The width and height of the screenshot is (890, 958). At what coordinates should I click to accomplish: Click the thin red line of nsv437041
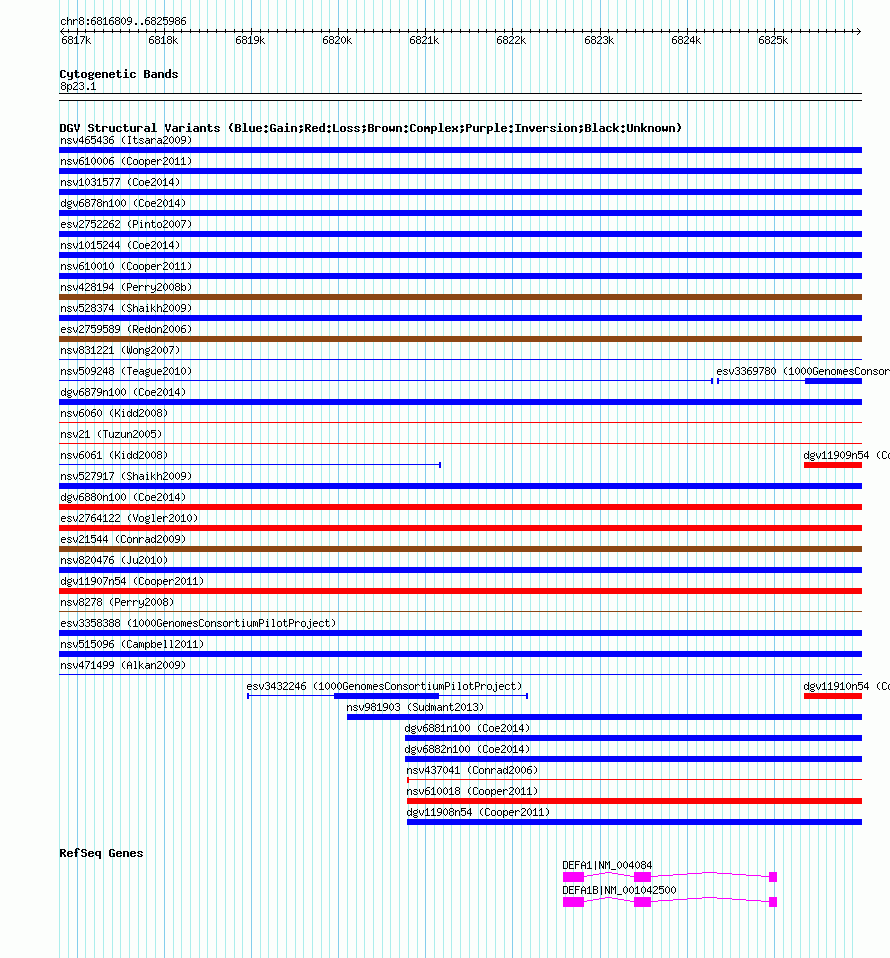(634, 780)
